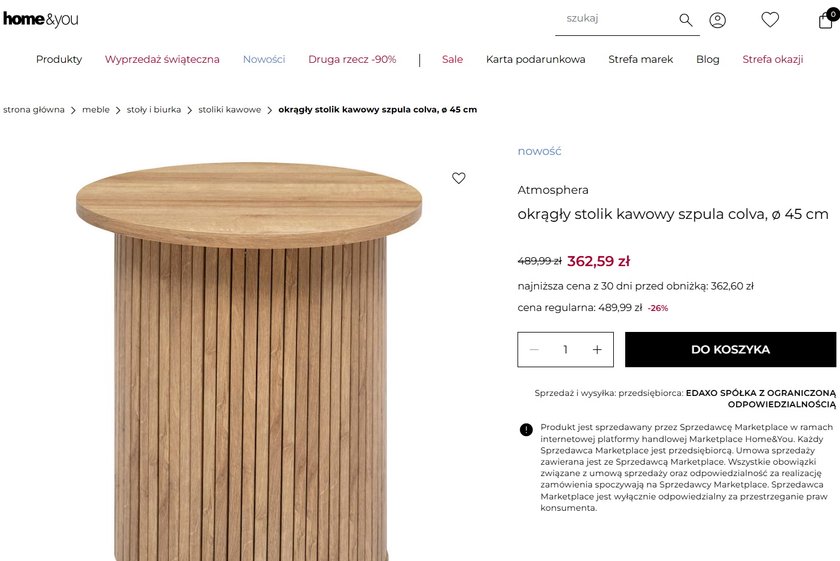Viewport: 840px width, 561px height.
Task: Click the Atmosphera brand link
Action: point(553,190)
